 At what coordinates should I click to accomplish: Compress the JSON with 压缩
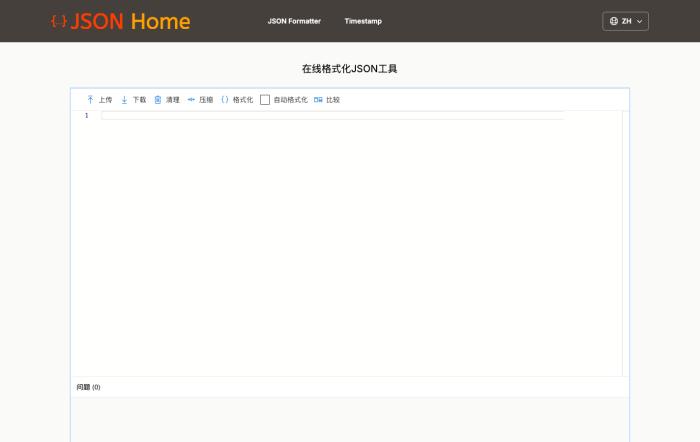coord(200,100)
